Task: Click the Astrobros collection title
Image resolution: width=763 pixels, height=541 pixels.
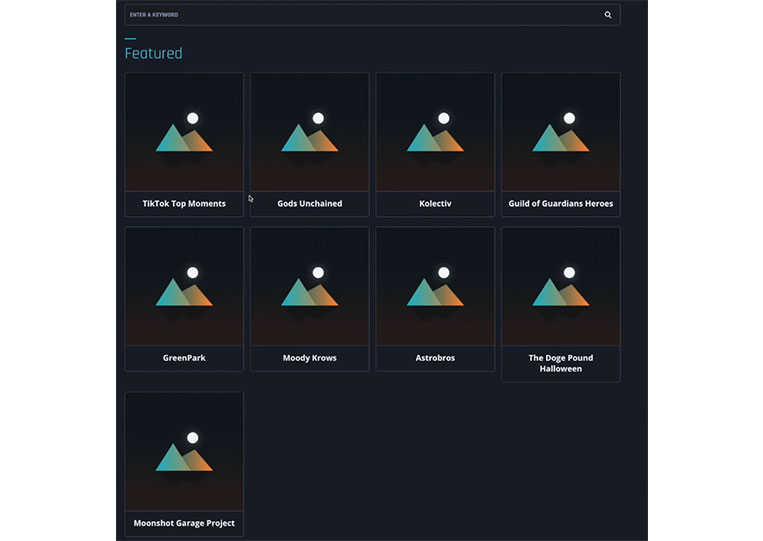Action: (x=435, y=358)
